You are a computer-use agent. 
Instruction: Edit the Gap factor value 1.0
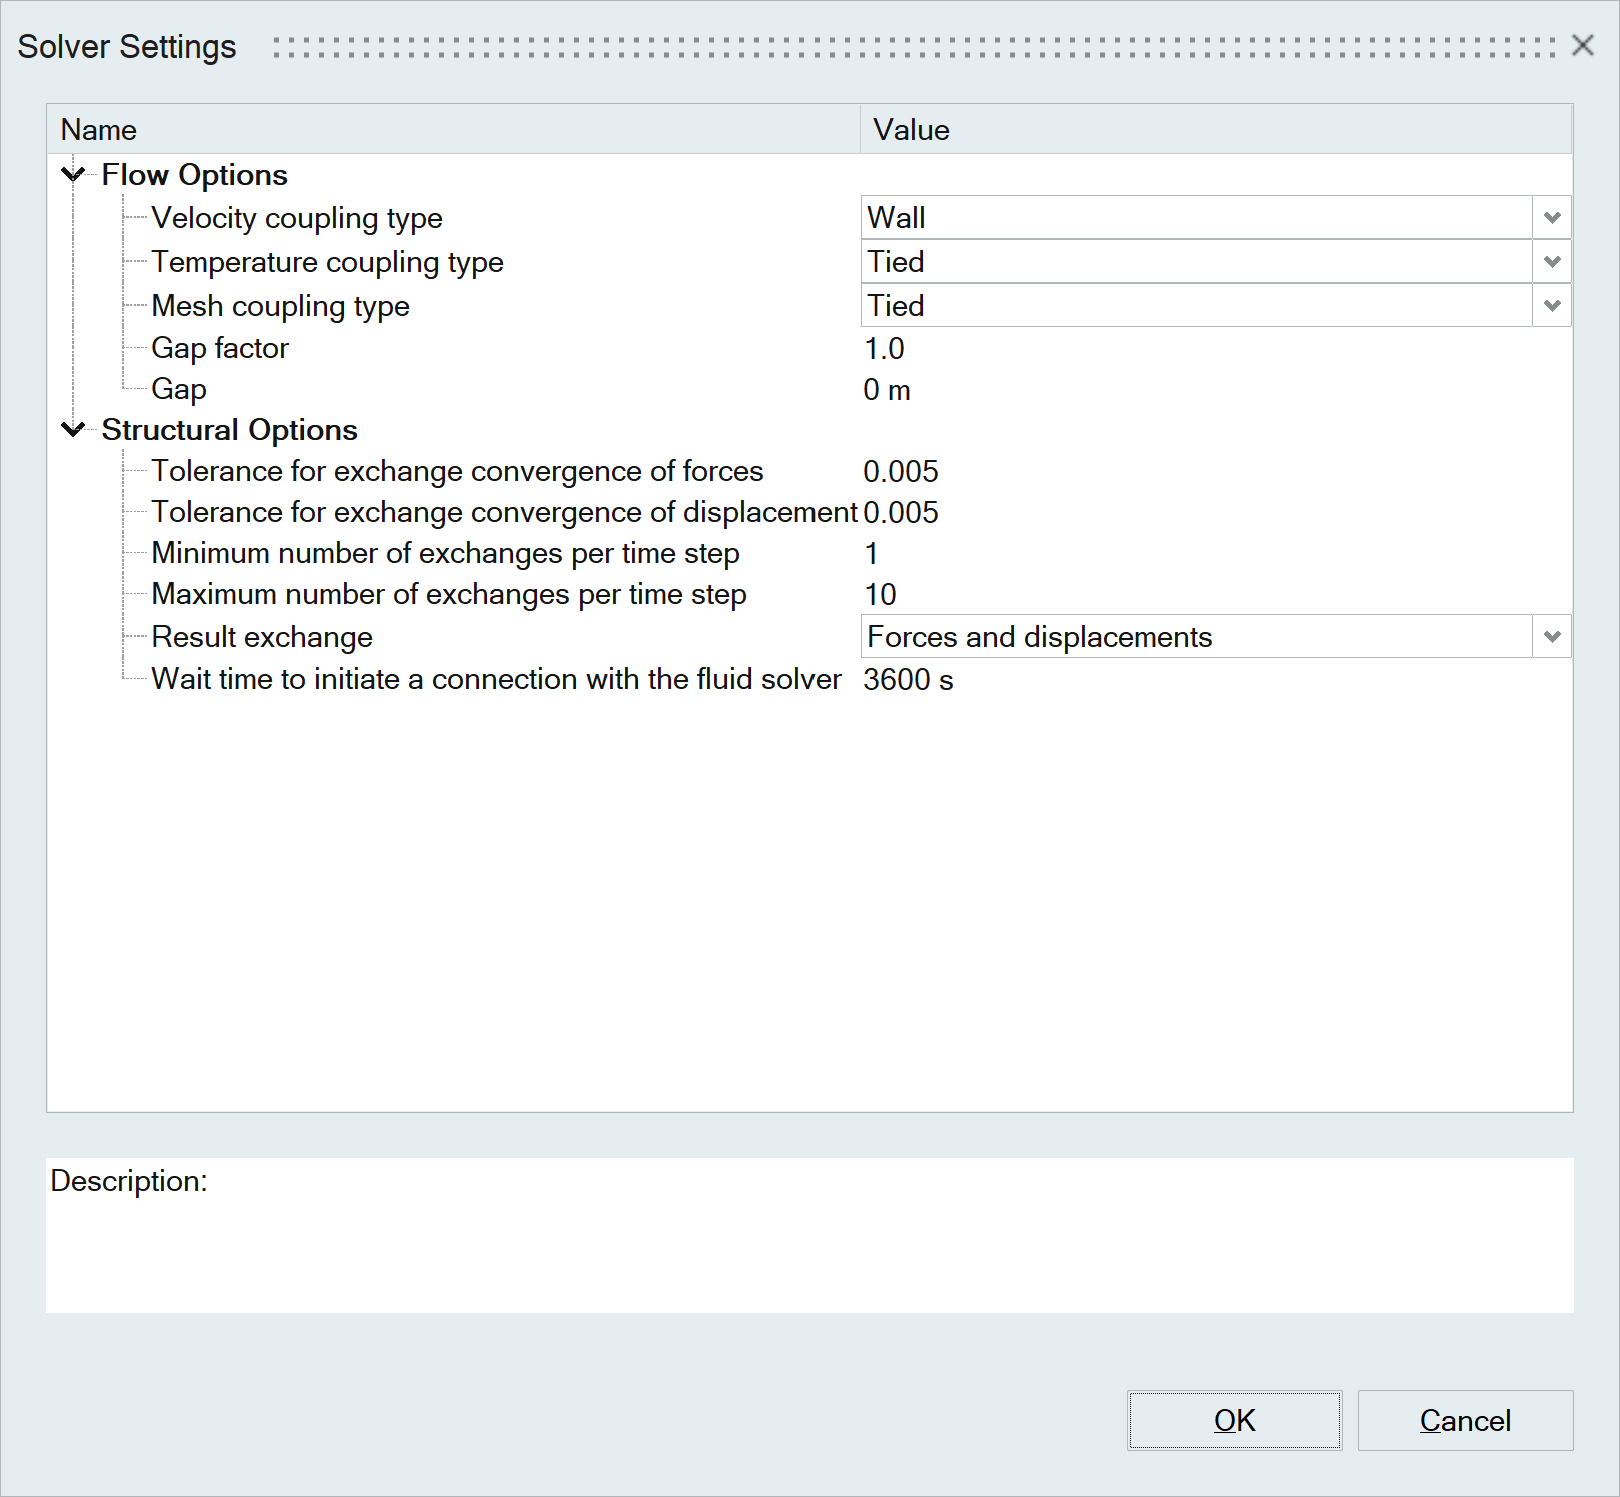tap(884, 349)
